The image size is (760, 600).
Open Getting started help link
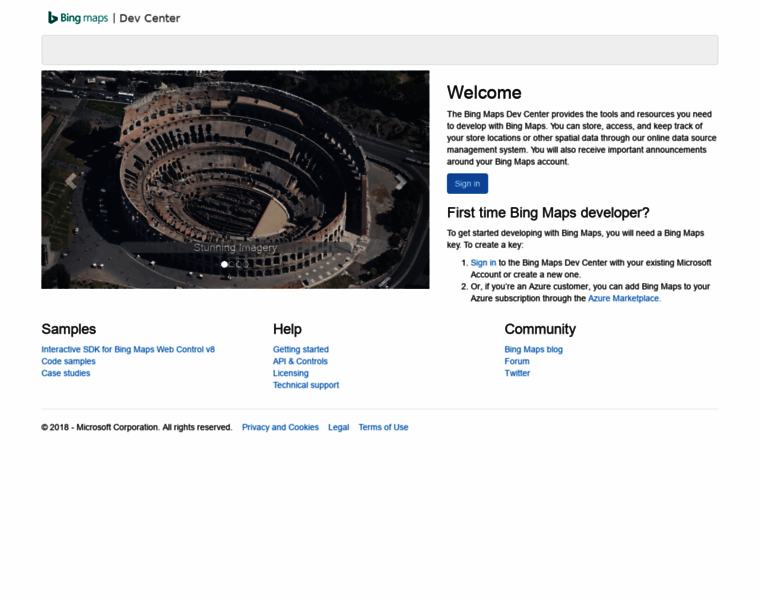300,350
